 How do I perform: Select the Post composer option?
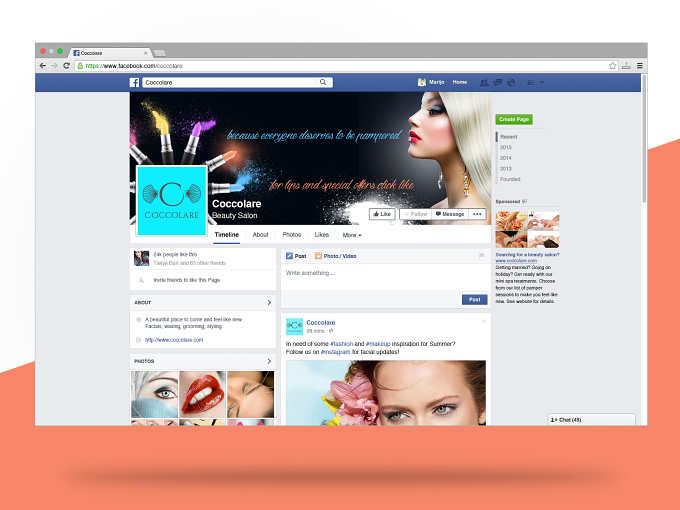click(x=296, y=256)
